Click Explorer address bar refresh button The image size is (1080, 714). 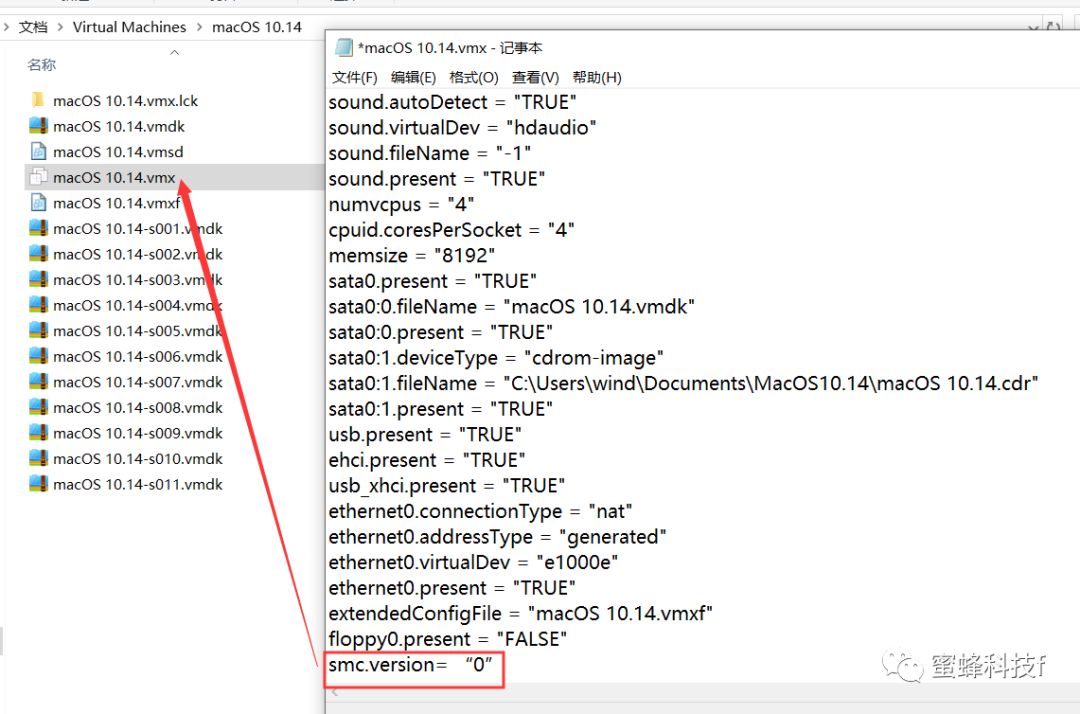pos(1054,27)
